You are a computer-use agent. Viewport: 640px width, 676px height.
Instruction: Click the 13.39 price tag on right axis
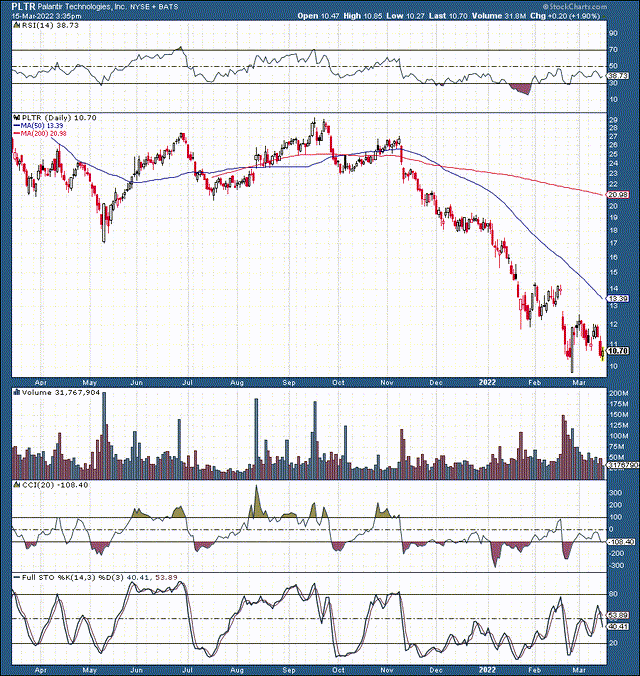[x=618, y=298]
